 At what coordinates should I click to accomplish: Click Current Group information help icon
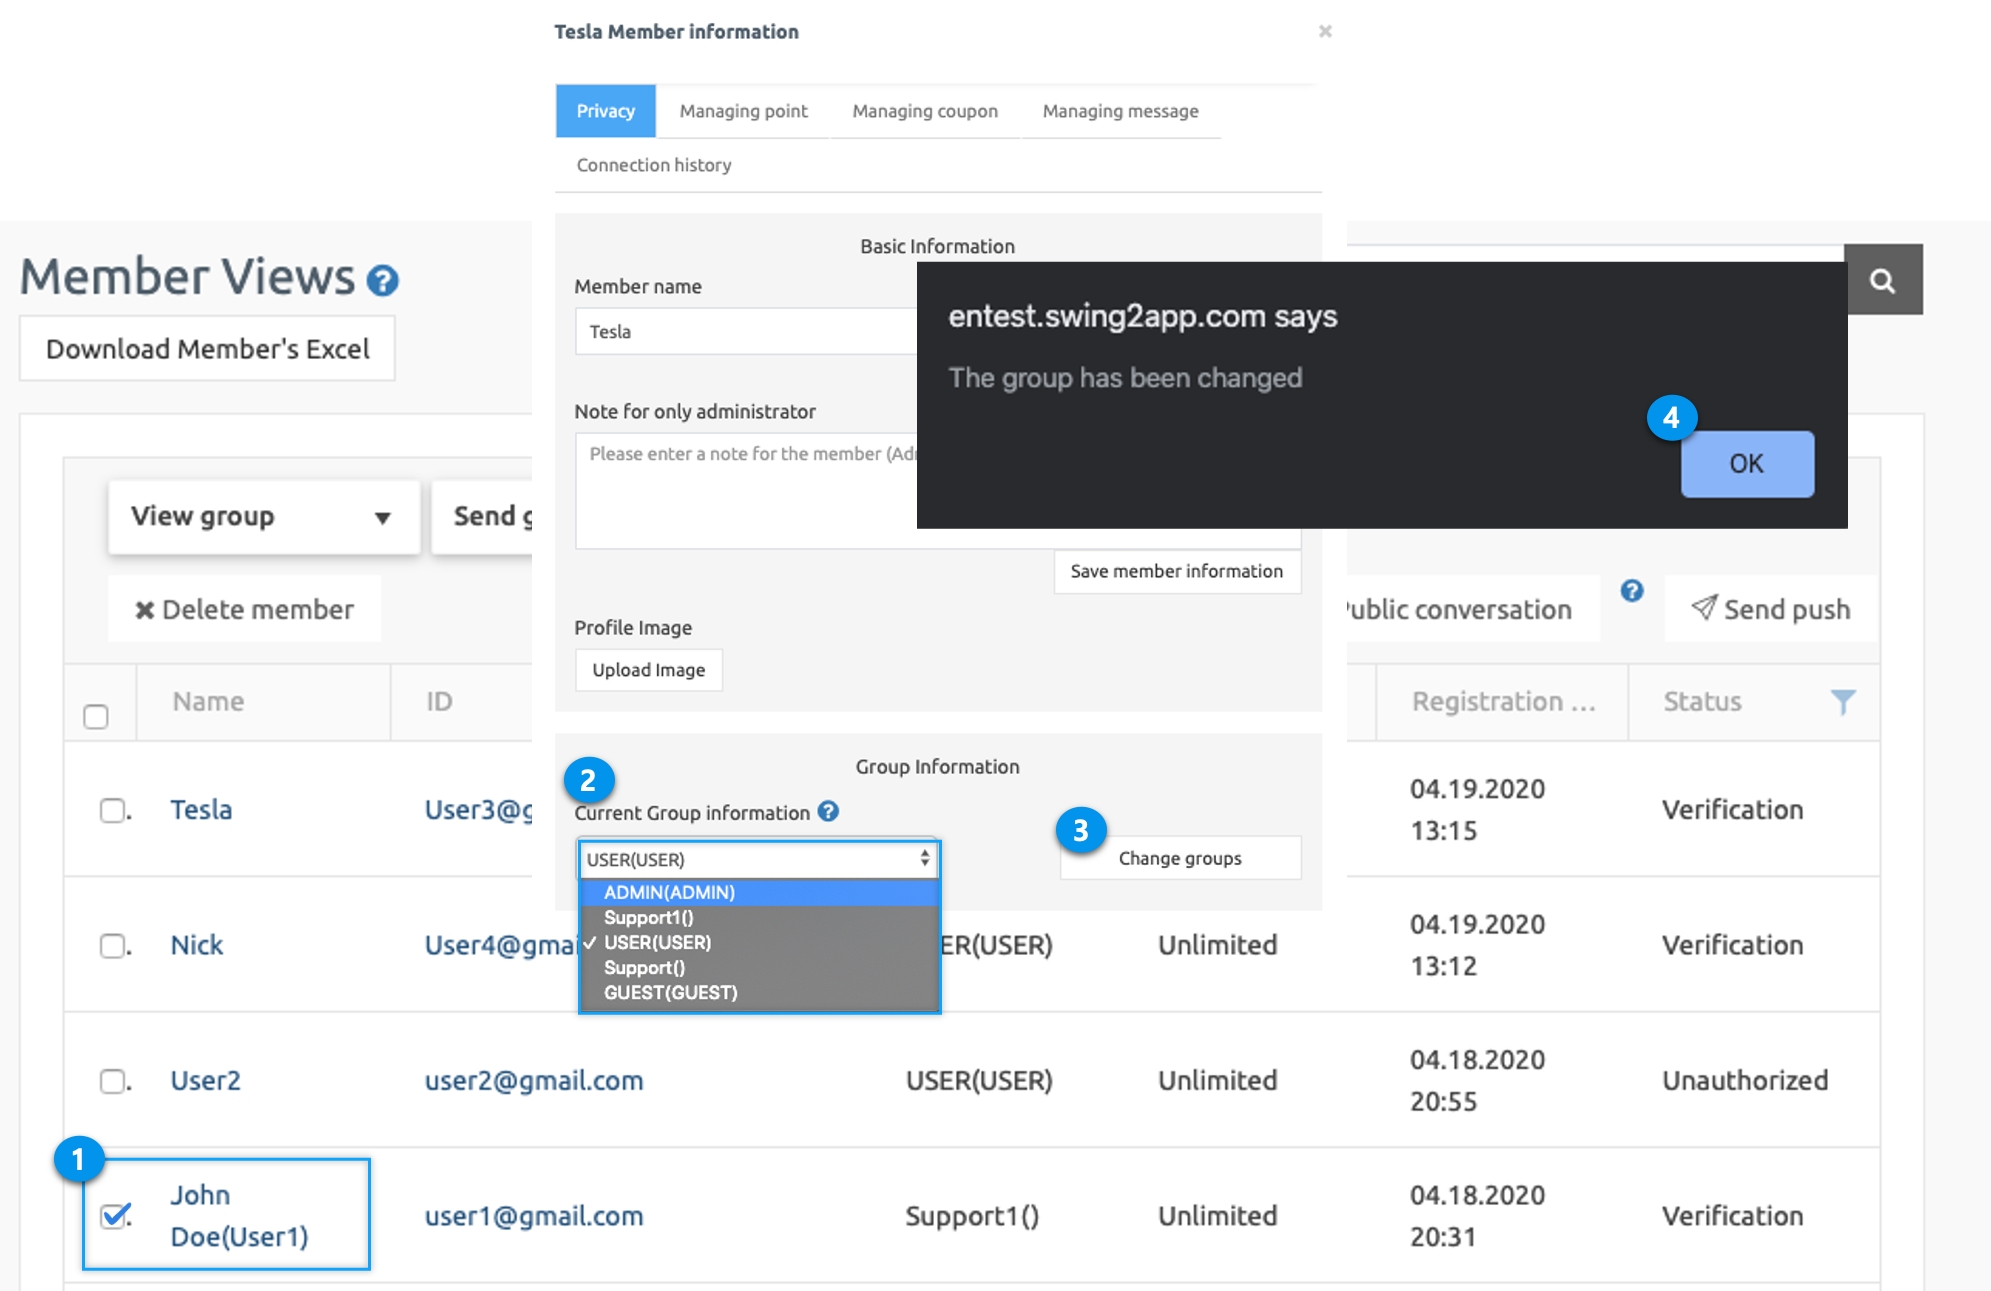point(828,811)
